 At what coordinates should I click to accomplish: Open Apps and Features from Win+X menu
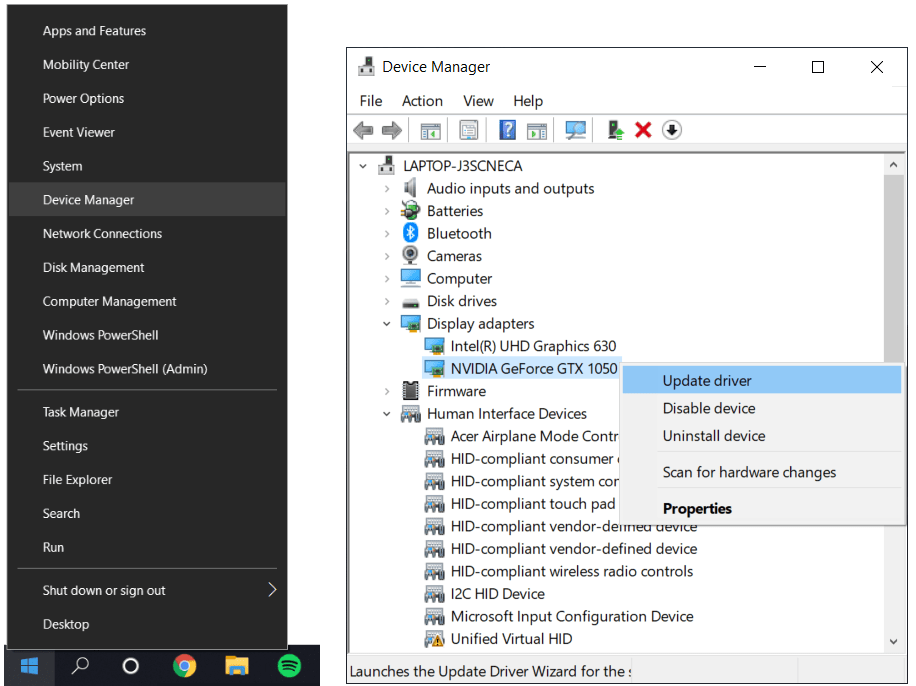pyautogui.click(x=147, y=31)
